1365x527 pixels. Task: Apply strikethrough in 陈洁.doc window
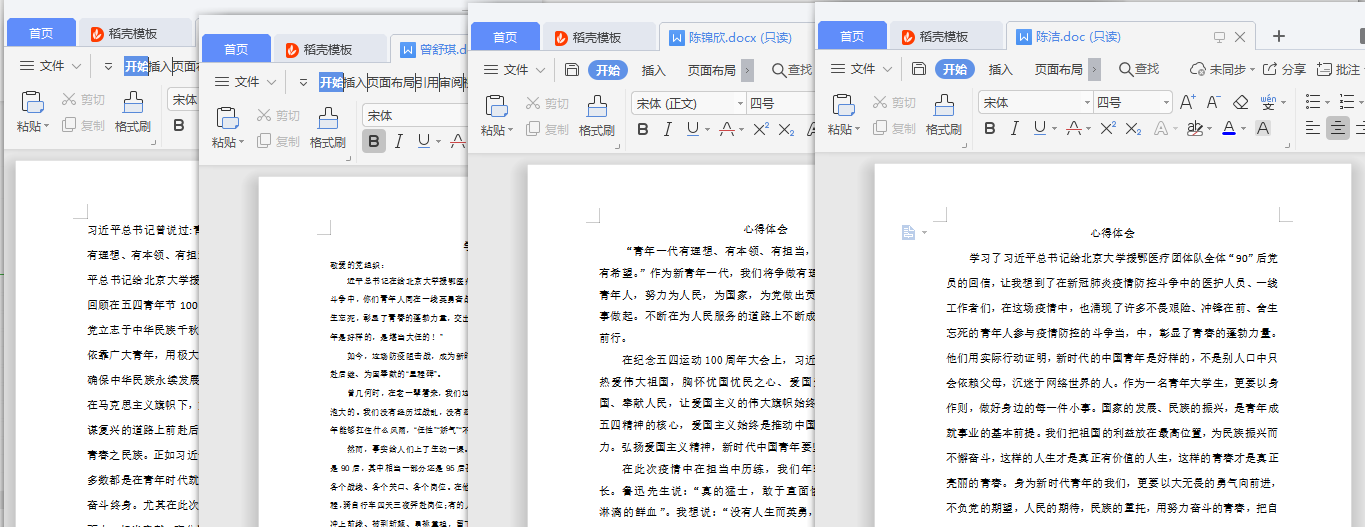(1074, 128)
